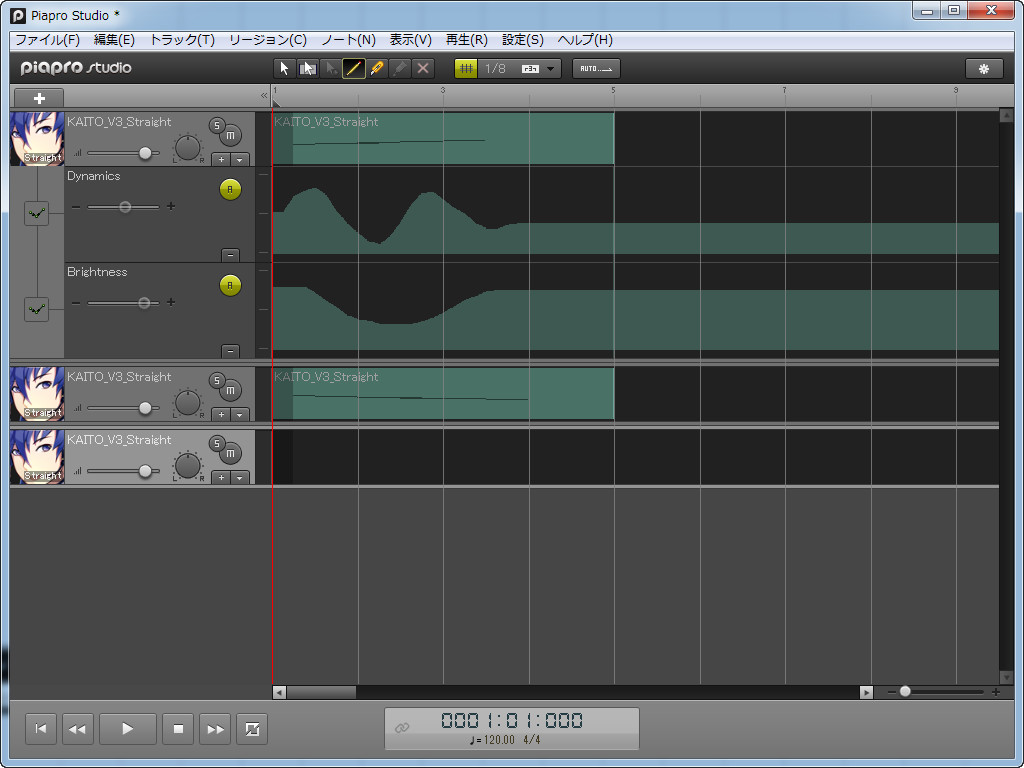Solo the top KAITO_V3_Straight track
1024x768 pixels.
pos(217,125)
